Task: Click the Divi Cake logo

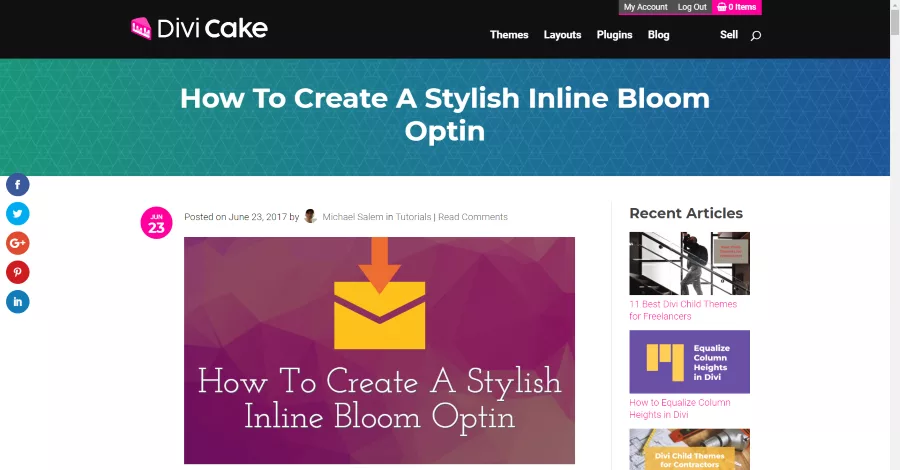Action: 199,28
